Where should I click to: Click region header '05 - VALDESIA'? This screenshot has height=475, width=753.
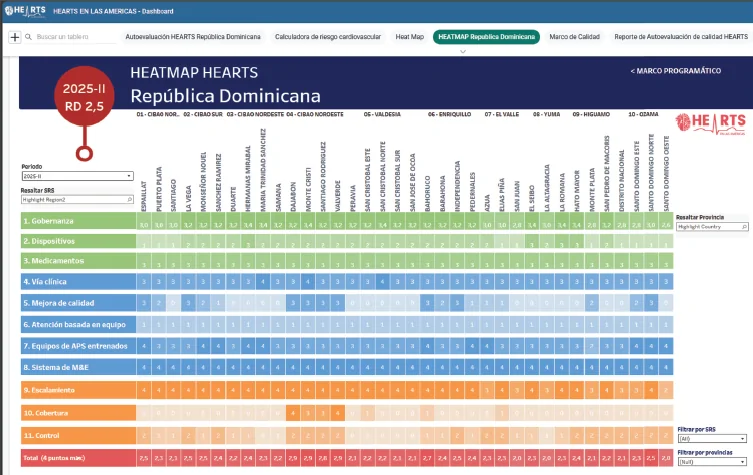click(382, 114)
